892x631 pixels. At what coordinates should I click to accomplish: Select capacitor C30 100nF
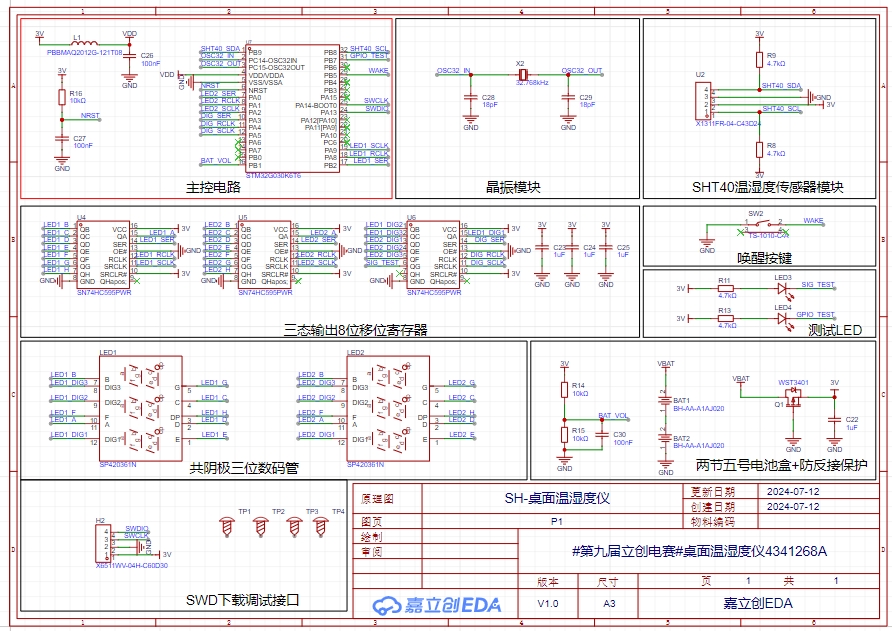point(602,435)
